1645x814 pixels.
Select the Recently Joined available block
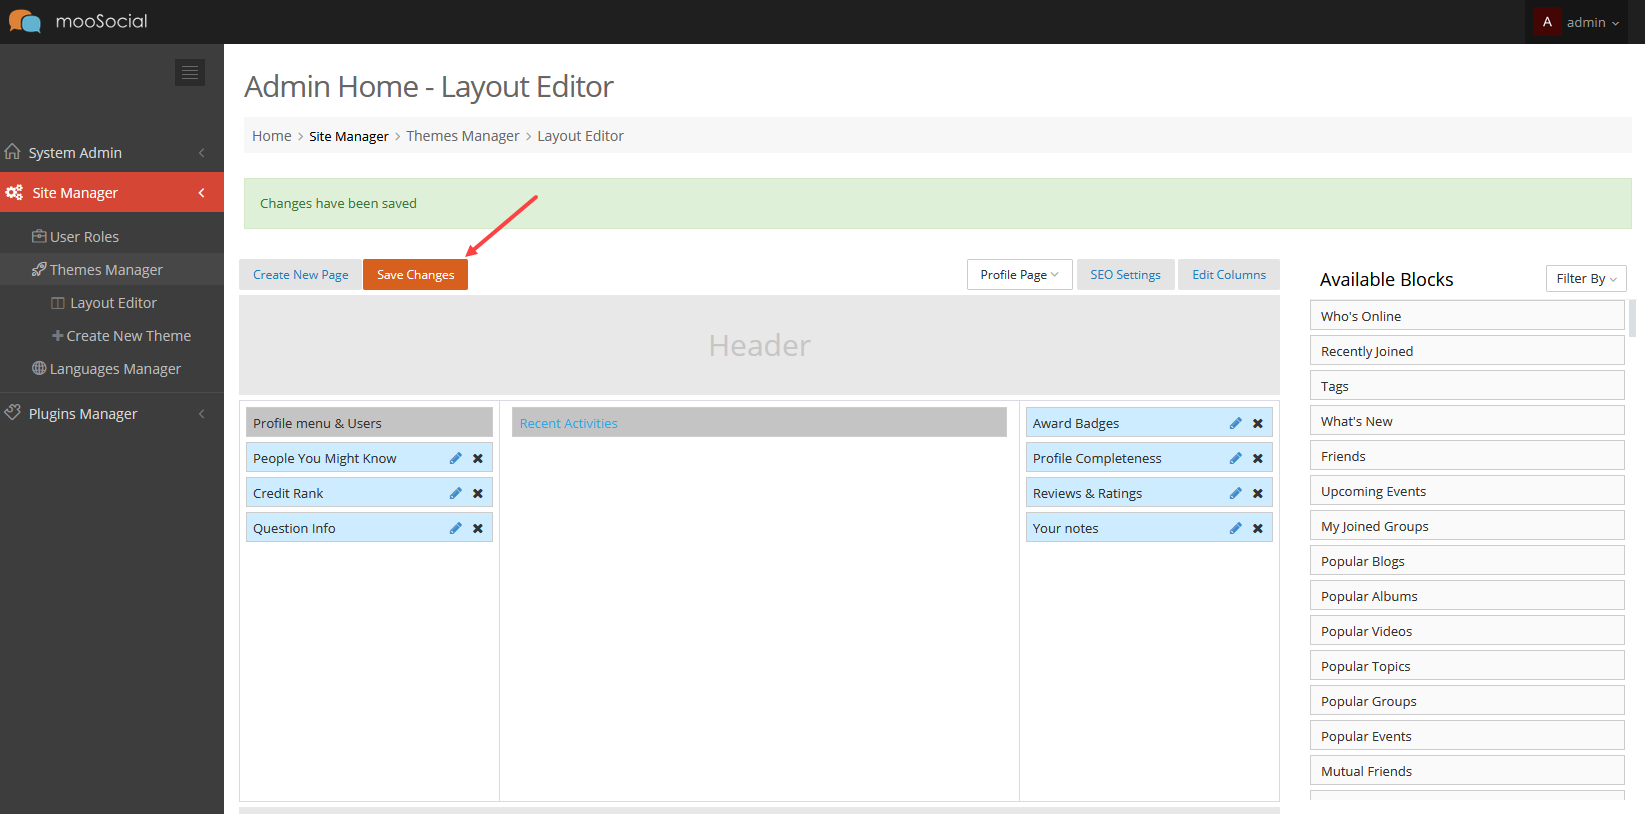tap(1467, 351)
